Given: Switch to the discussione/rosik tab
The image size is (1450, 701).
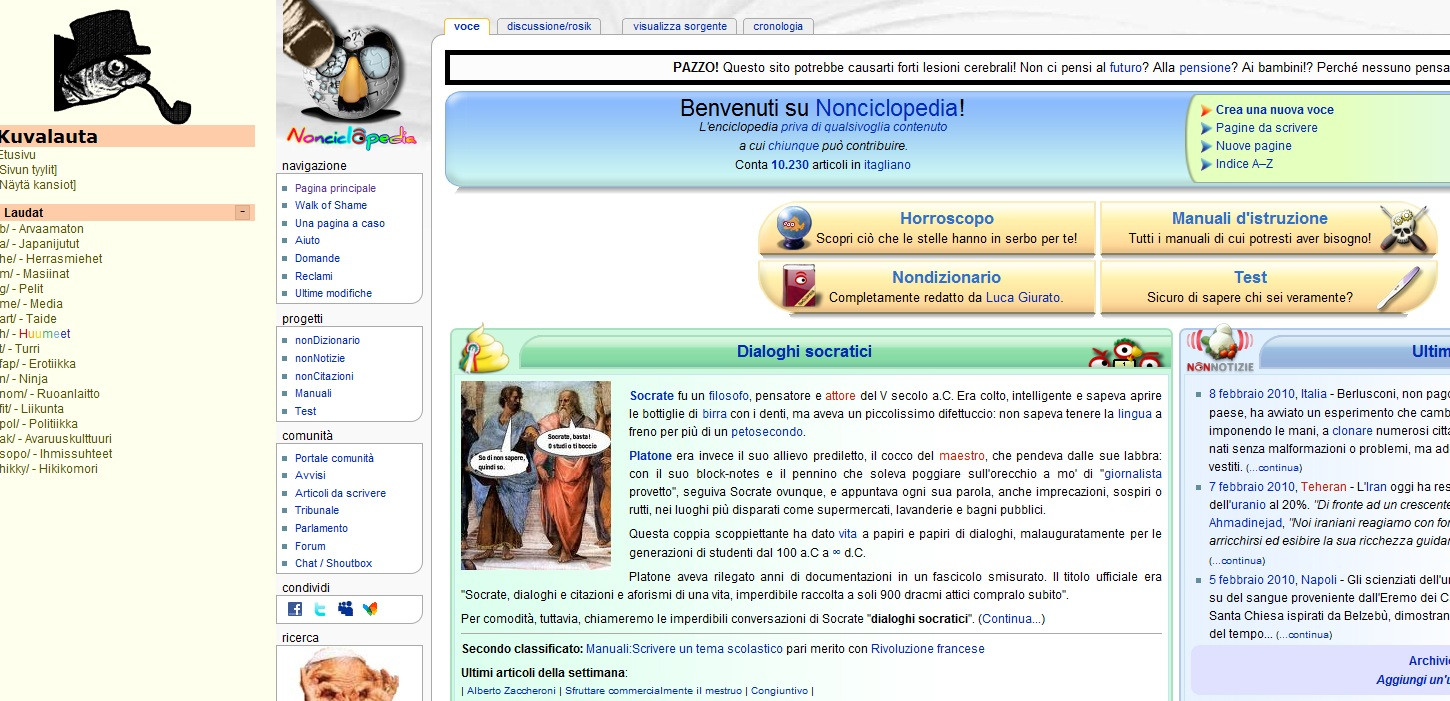Looking at the screenshot, I should pyautogui.click(x=549, y=27).
